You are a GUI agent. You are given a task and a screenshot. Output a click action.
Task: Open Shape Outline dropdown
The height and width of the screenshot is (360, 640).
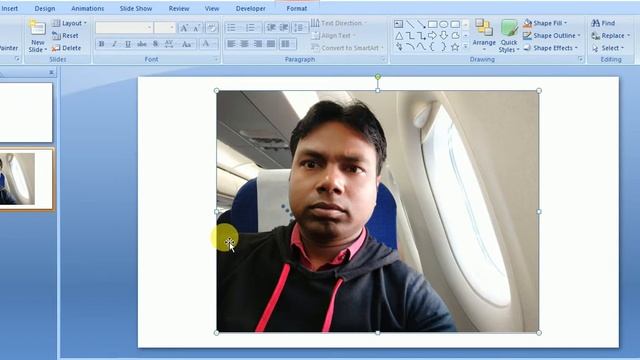[x=551, y=36]
